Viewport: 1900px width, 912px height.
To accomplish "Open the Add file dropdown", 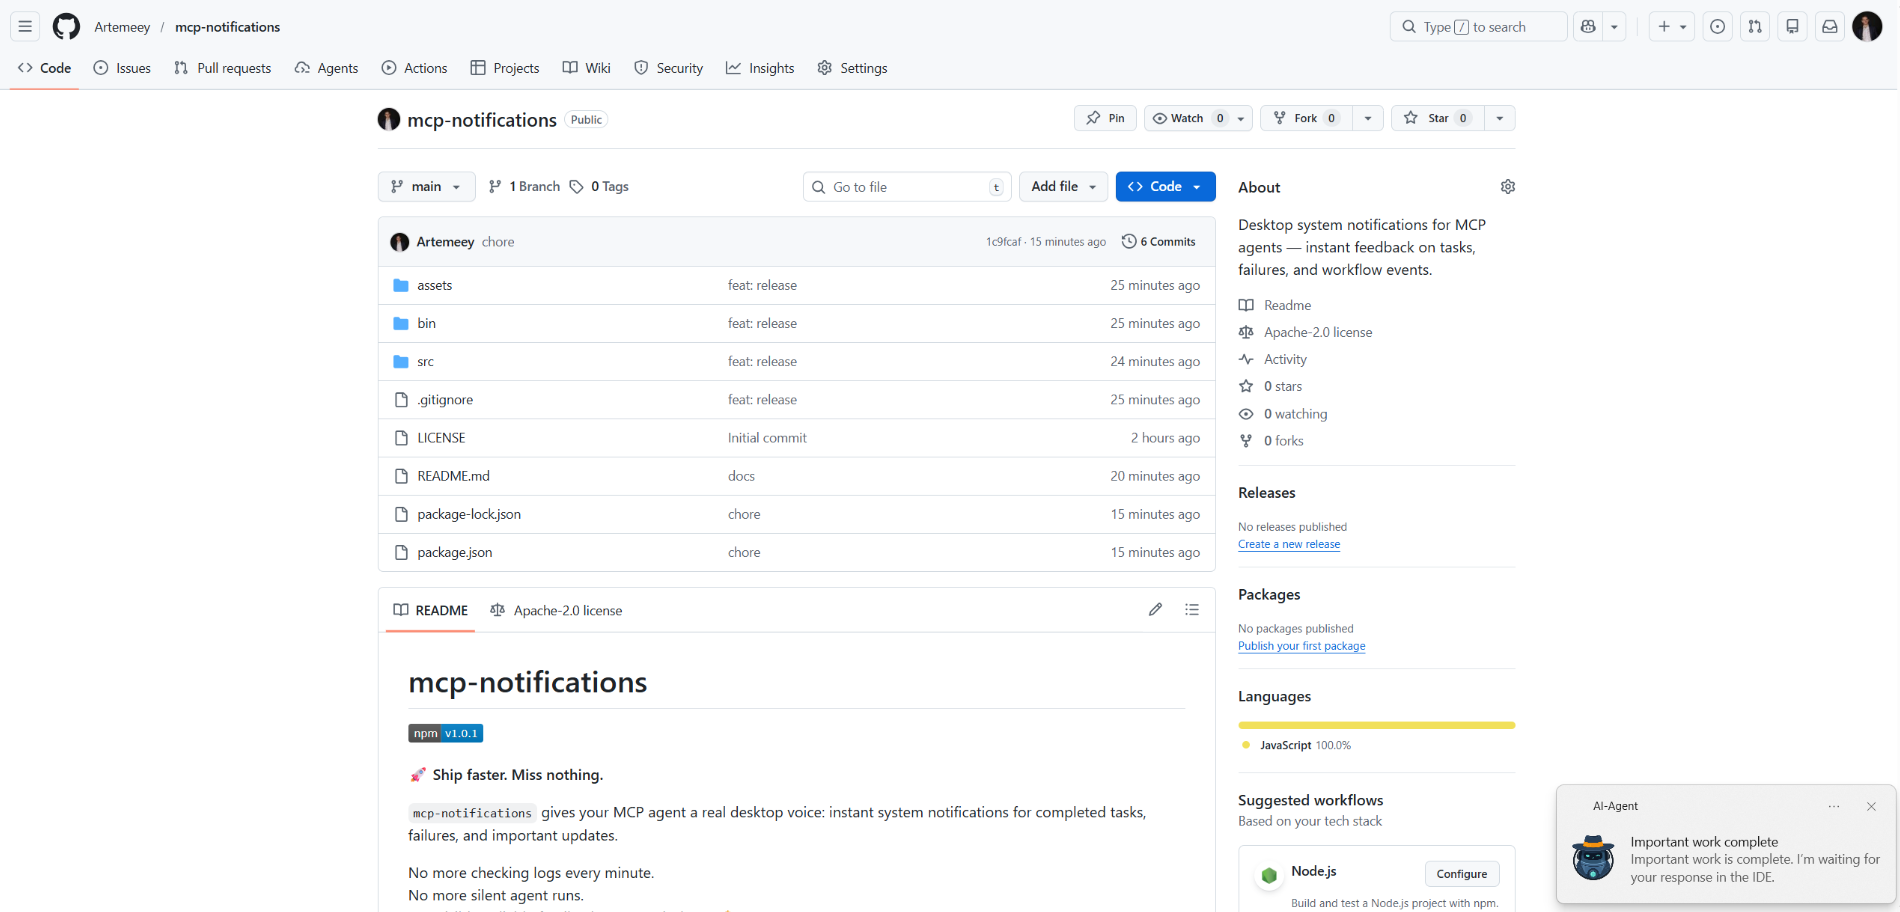I will [x=1063, y=187].
